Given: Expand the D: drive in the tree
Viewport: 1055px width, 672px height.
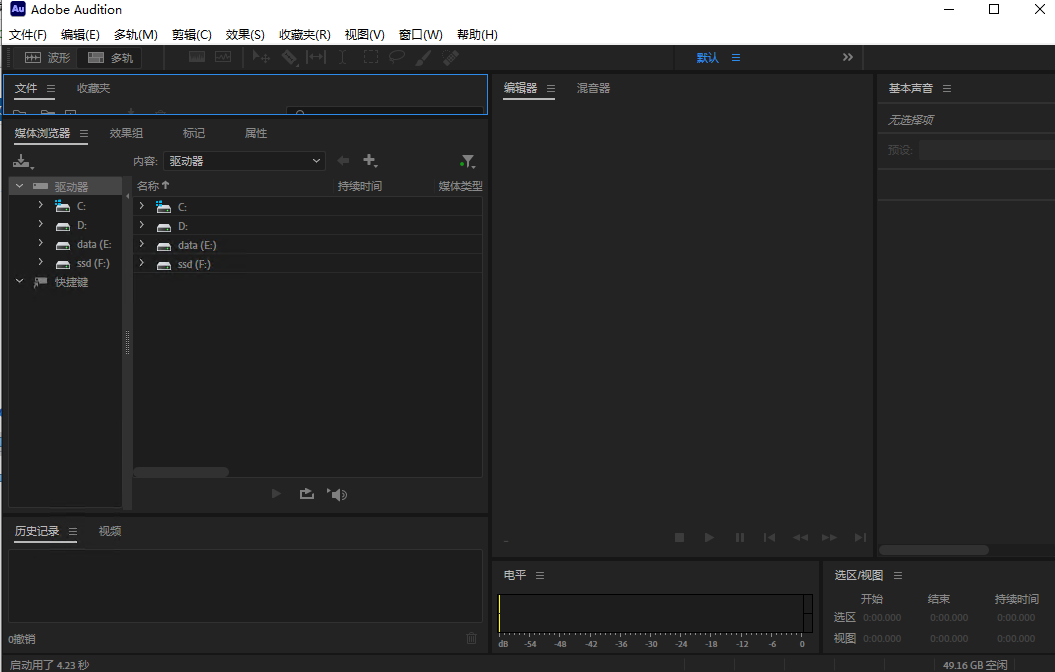Looking at the screenshot, I should click(40, 224).
